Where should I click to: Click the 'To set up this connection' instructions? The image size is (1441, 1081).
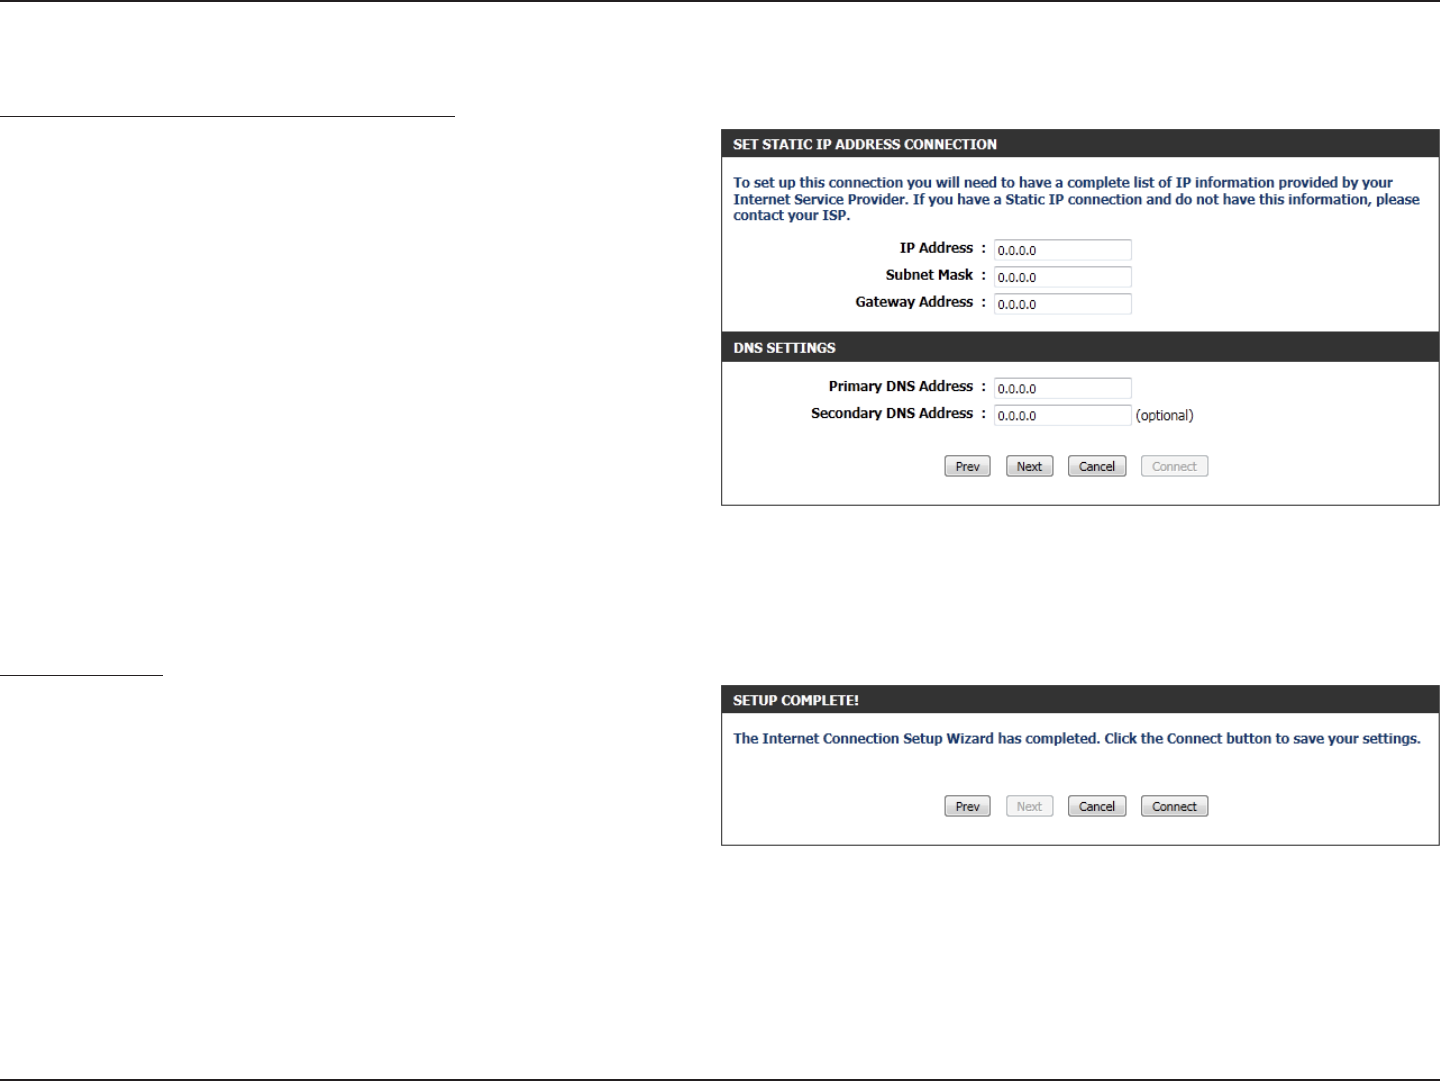[x=1076, y=199]
